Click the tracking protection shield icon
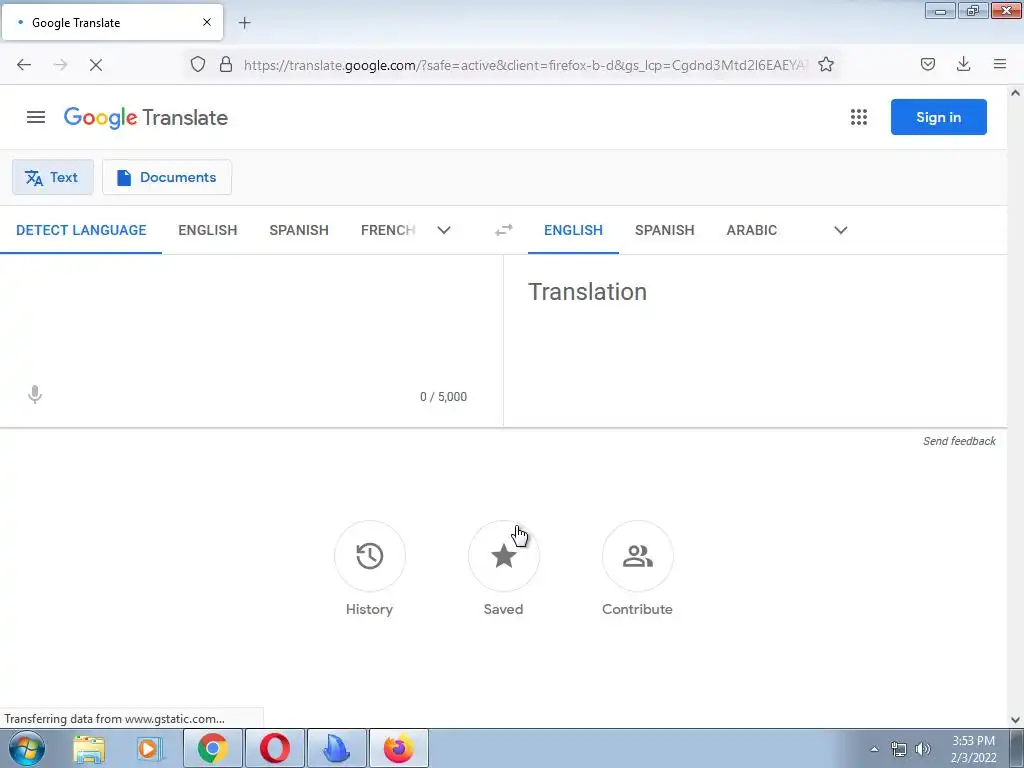This screenshot has height=768, width=1024. click(198, 64)
